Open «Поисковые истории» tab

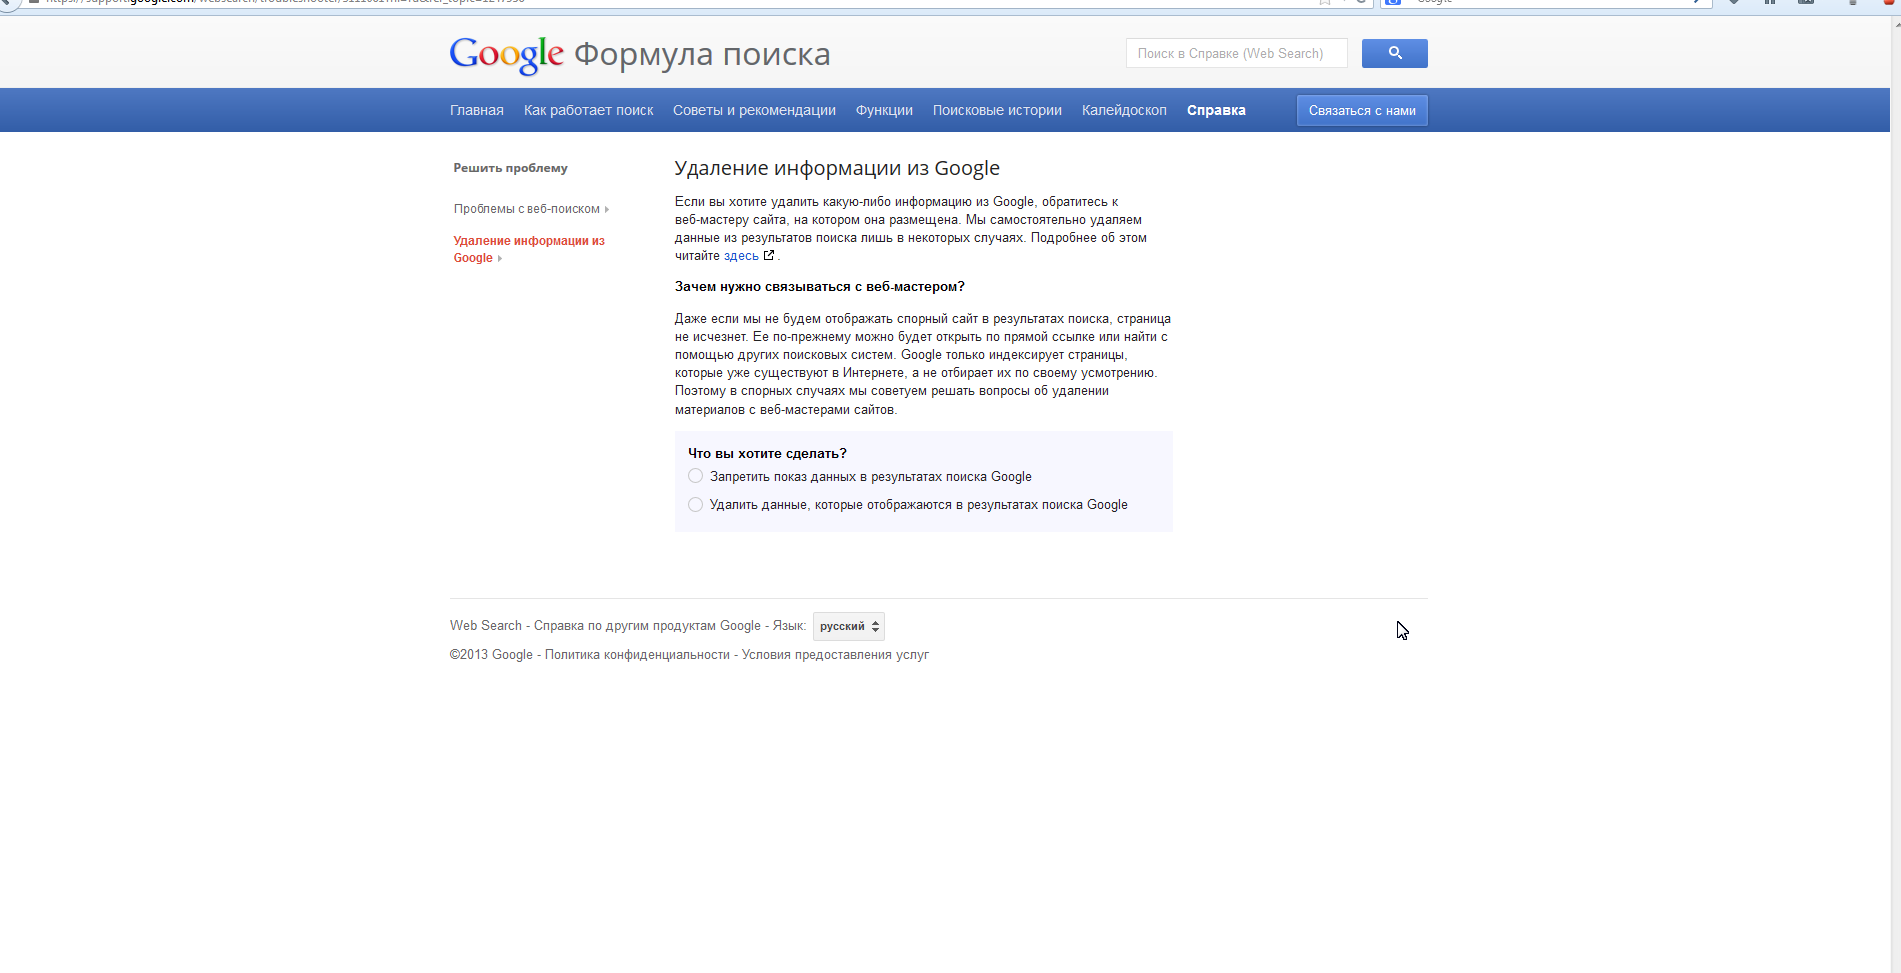[997, 110]
